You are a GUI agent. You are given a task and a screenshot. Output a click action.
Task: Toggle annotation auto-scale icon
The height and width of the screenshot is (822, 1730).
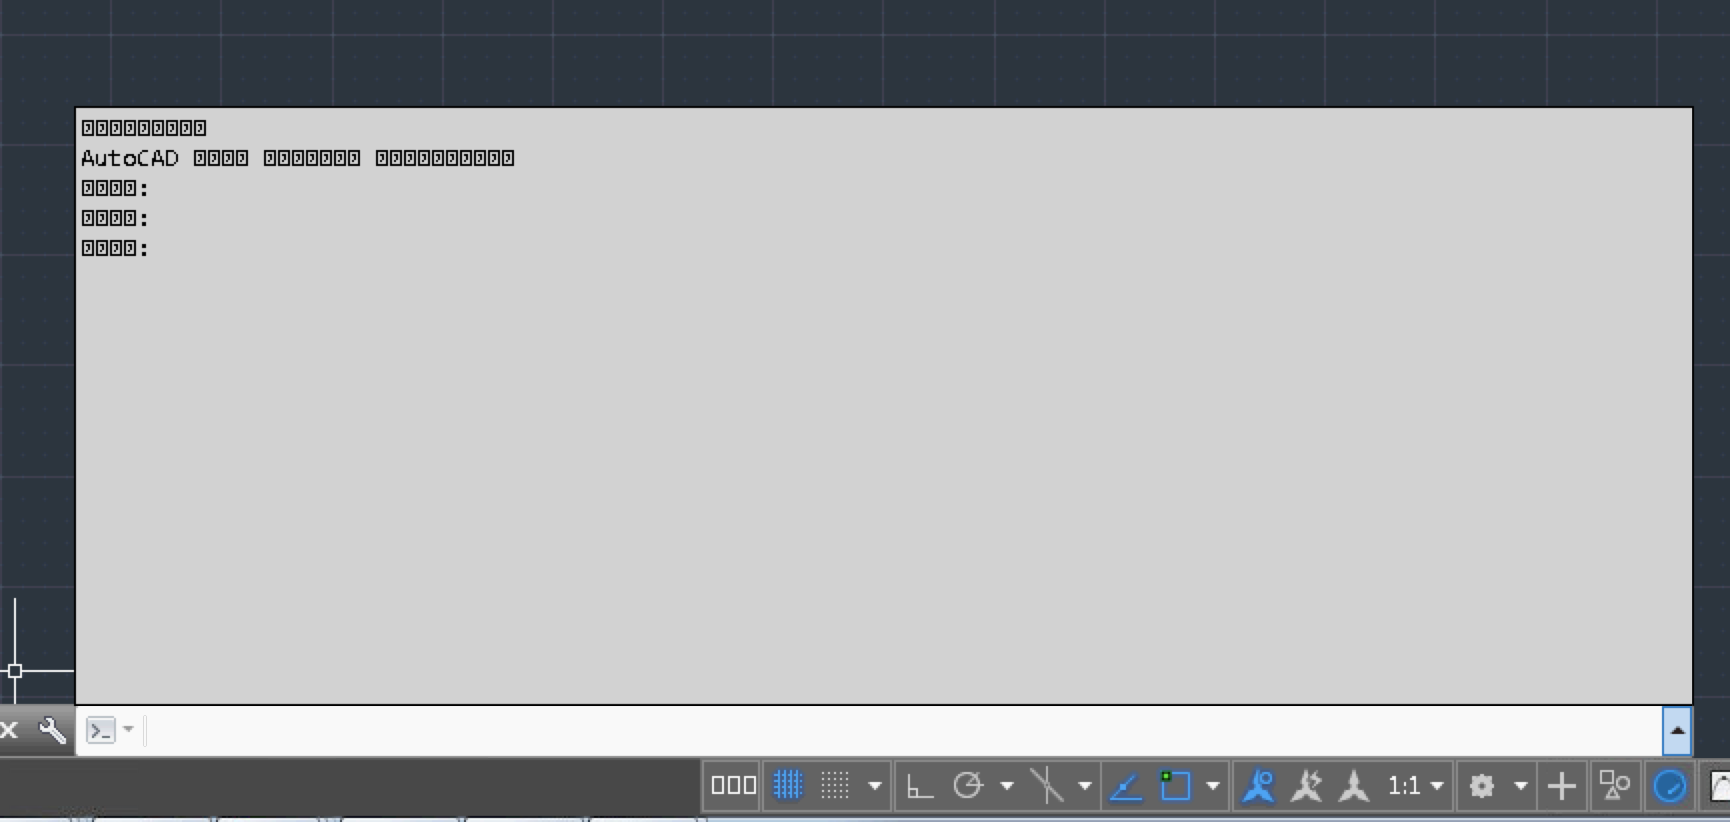pyautogui.click(x=1306, y=786)
